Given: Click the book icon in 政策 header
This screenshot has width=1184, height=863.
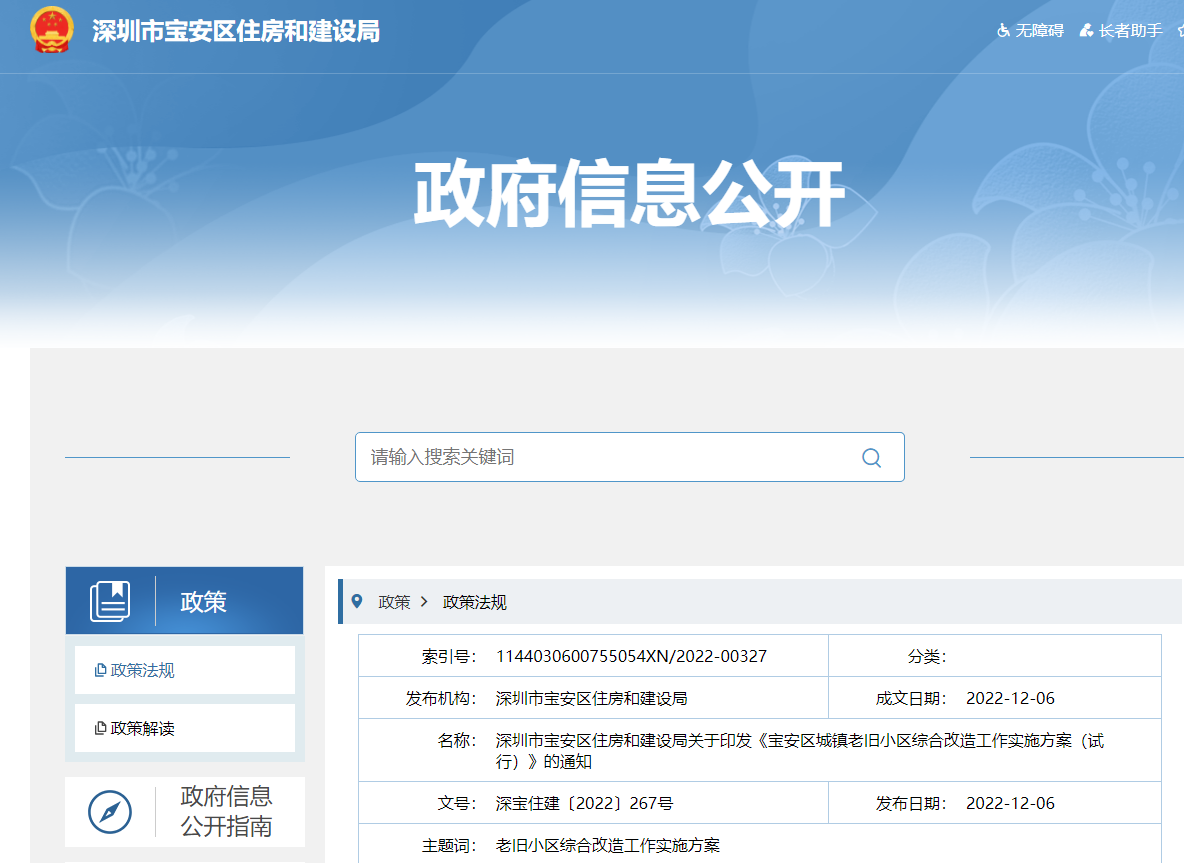Looking at the screenshot, I should point(110,601).
